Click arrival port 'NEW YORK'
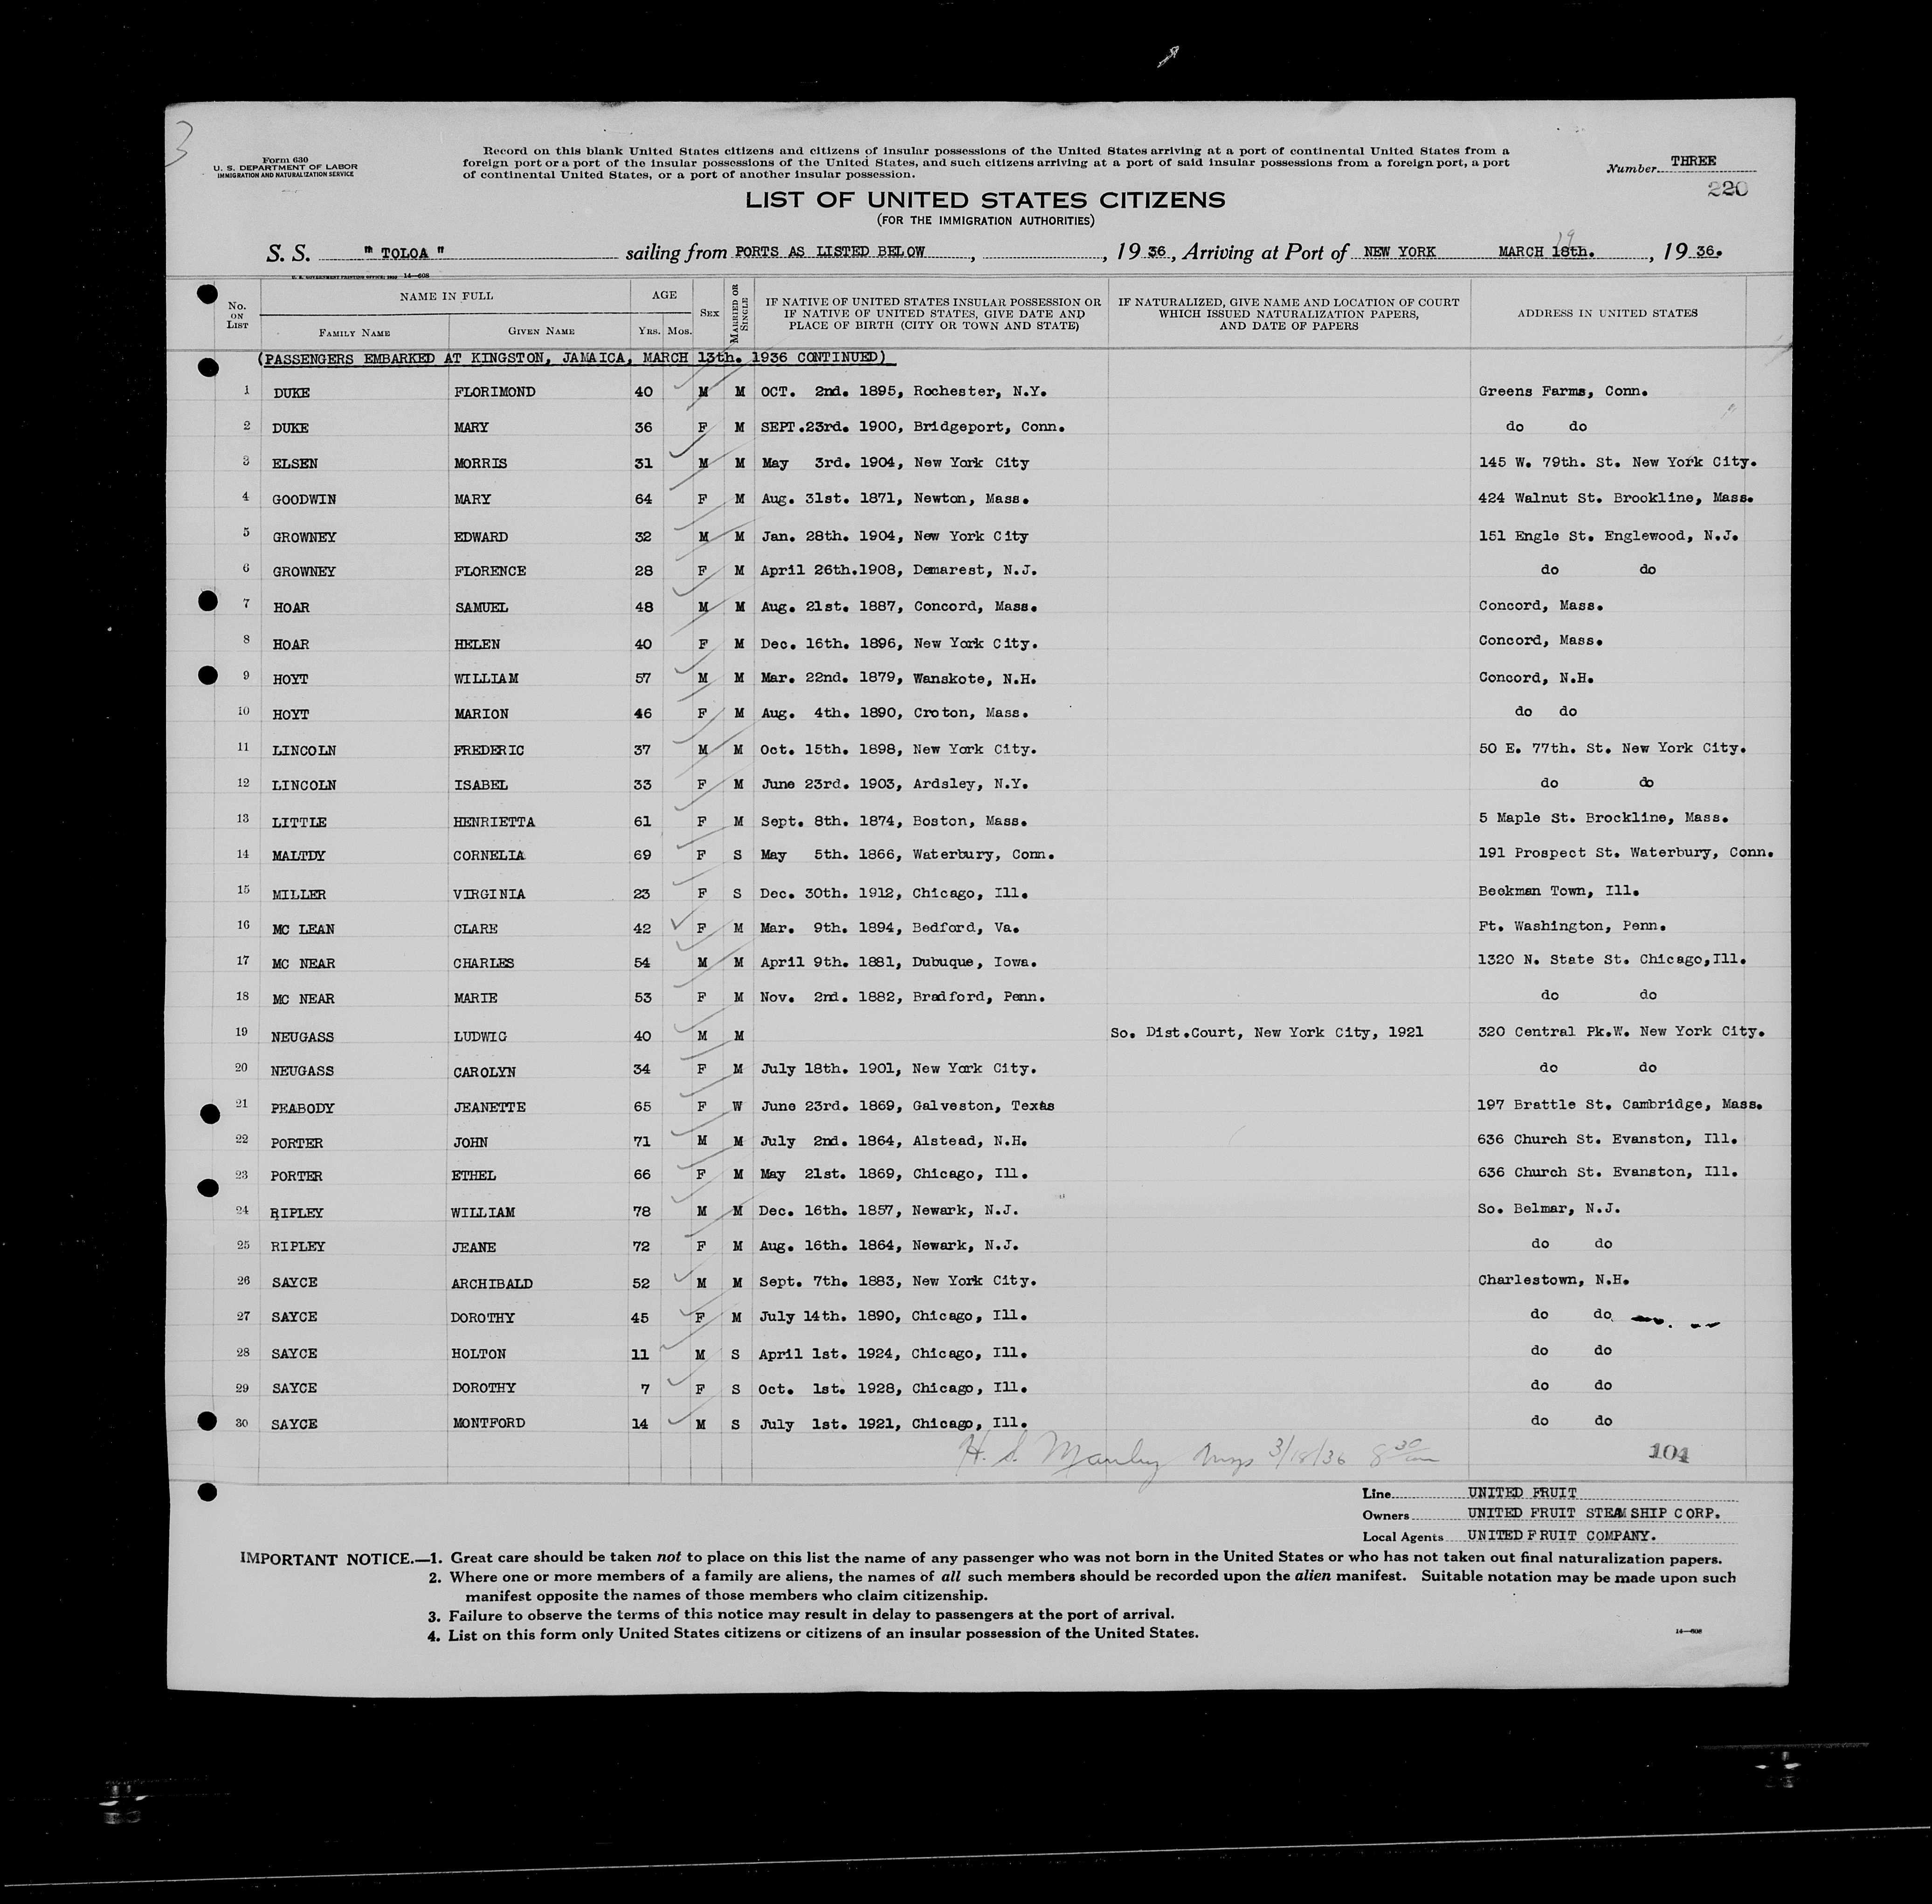Image resolution: width=1932 pixels, height=1904 pixels. (1400, 252)
